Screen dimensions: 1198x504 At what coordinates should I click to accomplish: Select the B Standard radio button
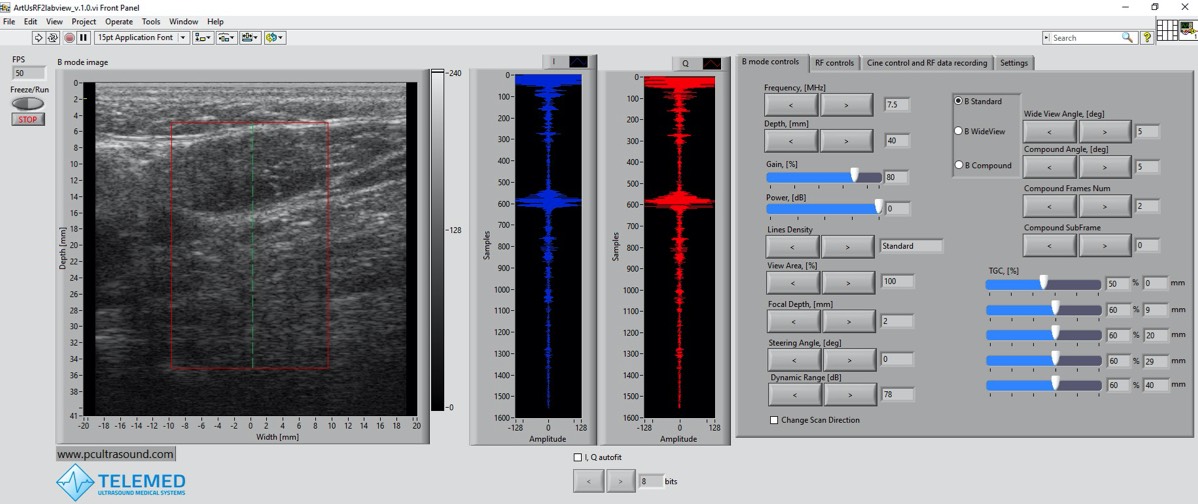958,101
